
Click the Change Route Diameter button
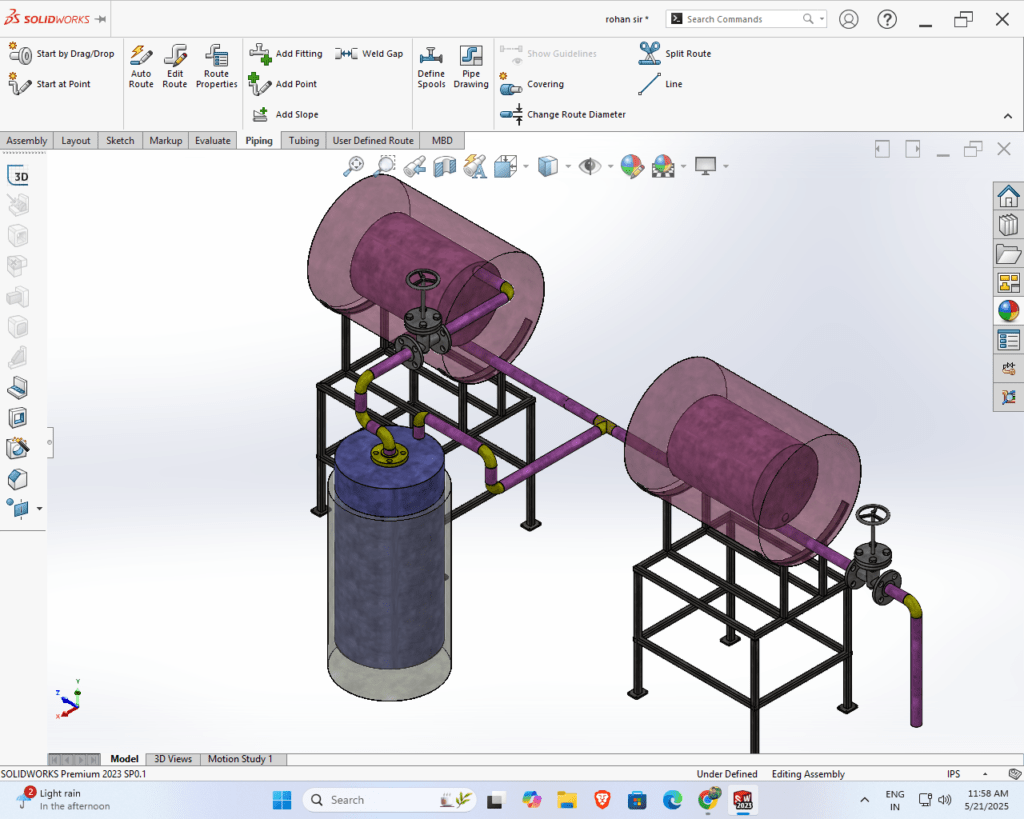pos(566,115)
